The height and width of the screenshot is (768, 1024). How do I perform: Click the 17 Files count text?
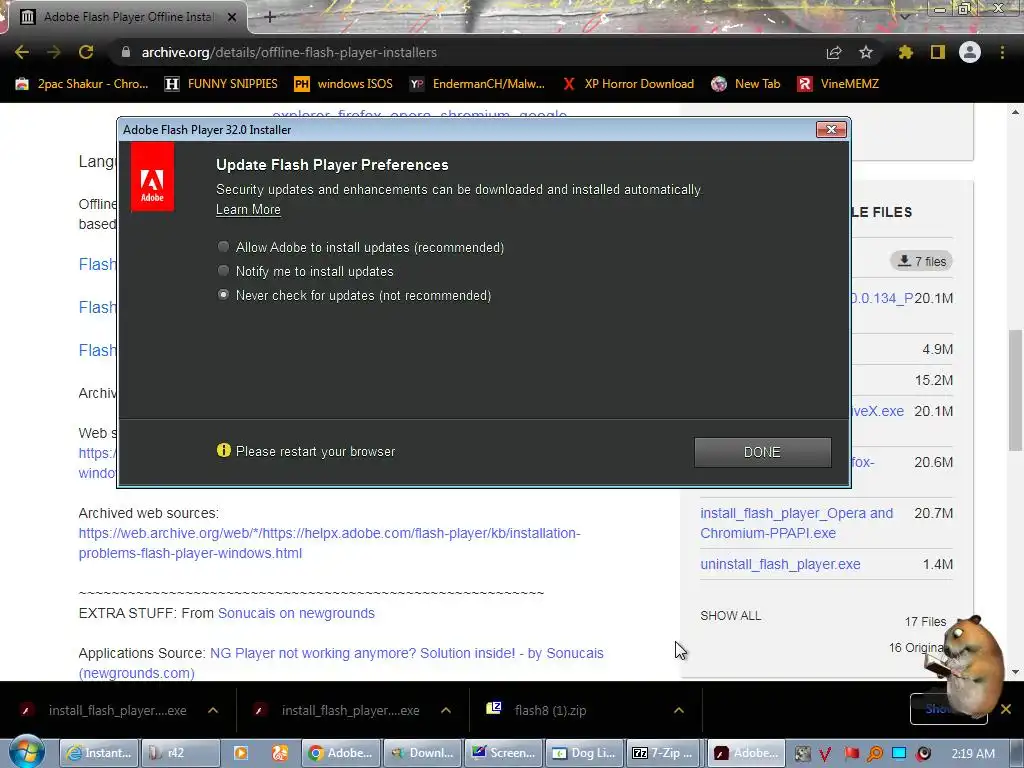pyautogui.click(x=925, y=622)
